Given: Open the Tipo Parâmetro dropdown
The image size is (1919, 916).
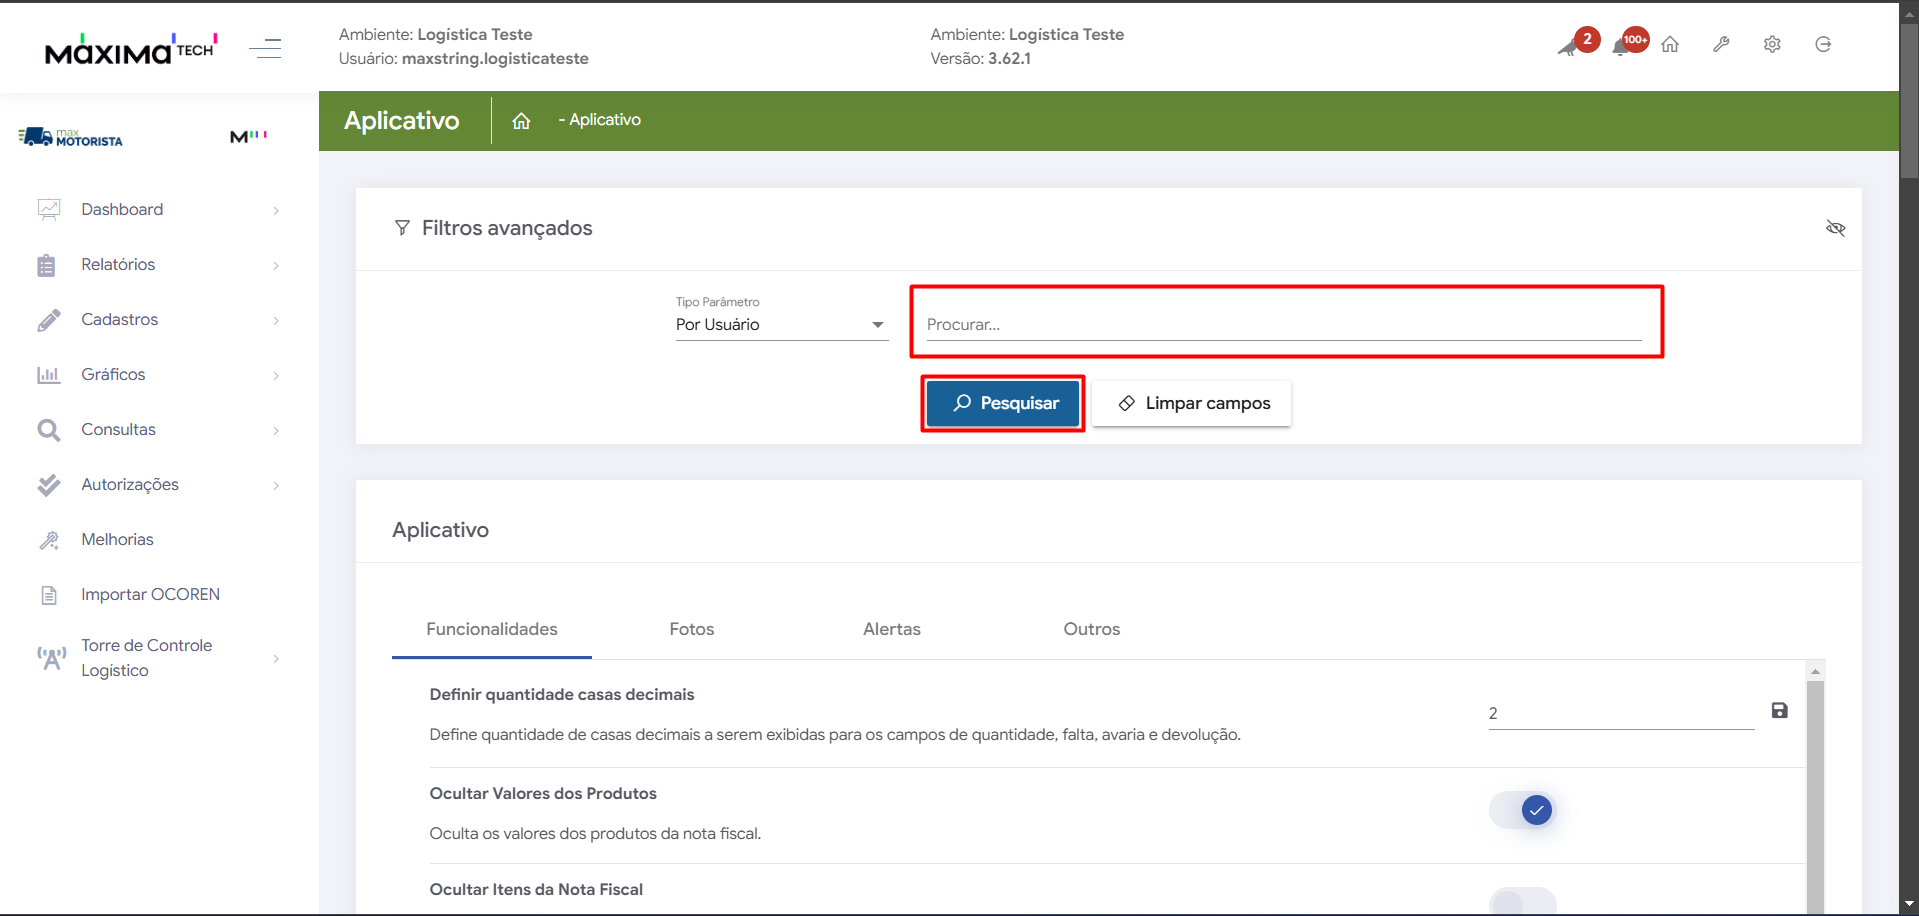Looking at the screenshot, I should 781,325.
